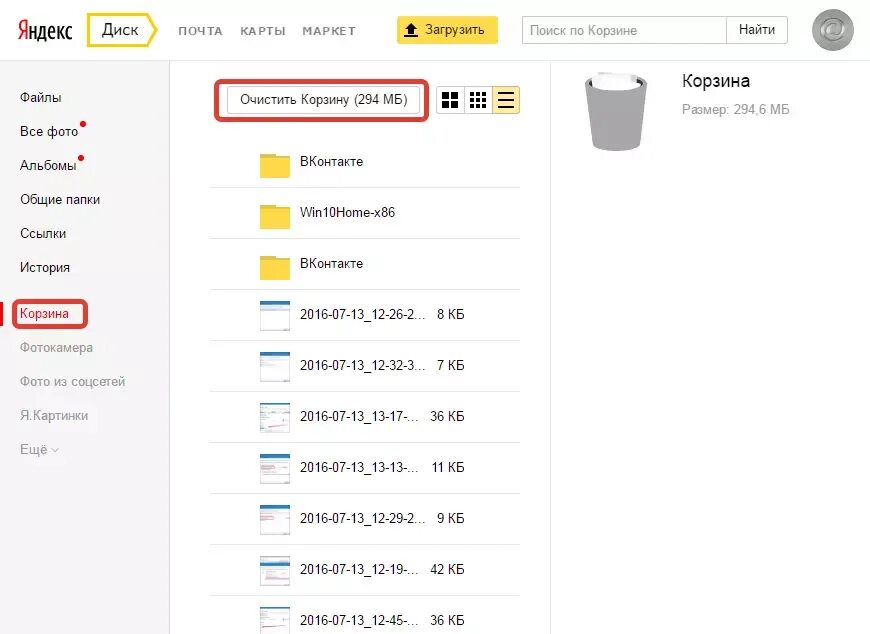Switch to small grid tiles view
The width and height of the screenshot is (870, 634).
click(478, 100)
